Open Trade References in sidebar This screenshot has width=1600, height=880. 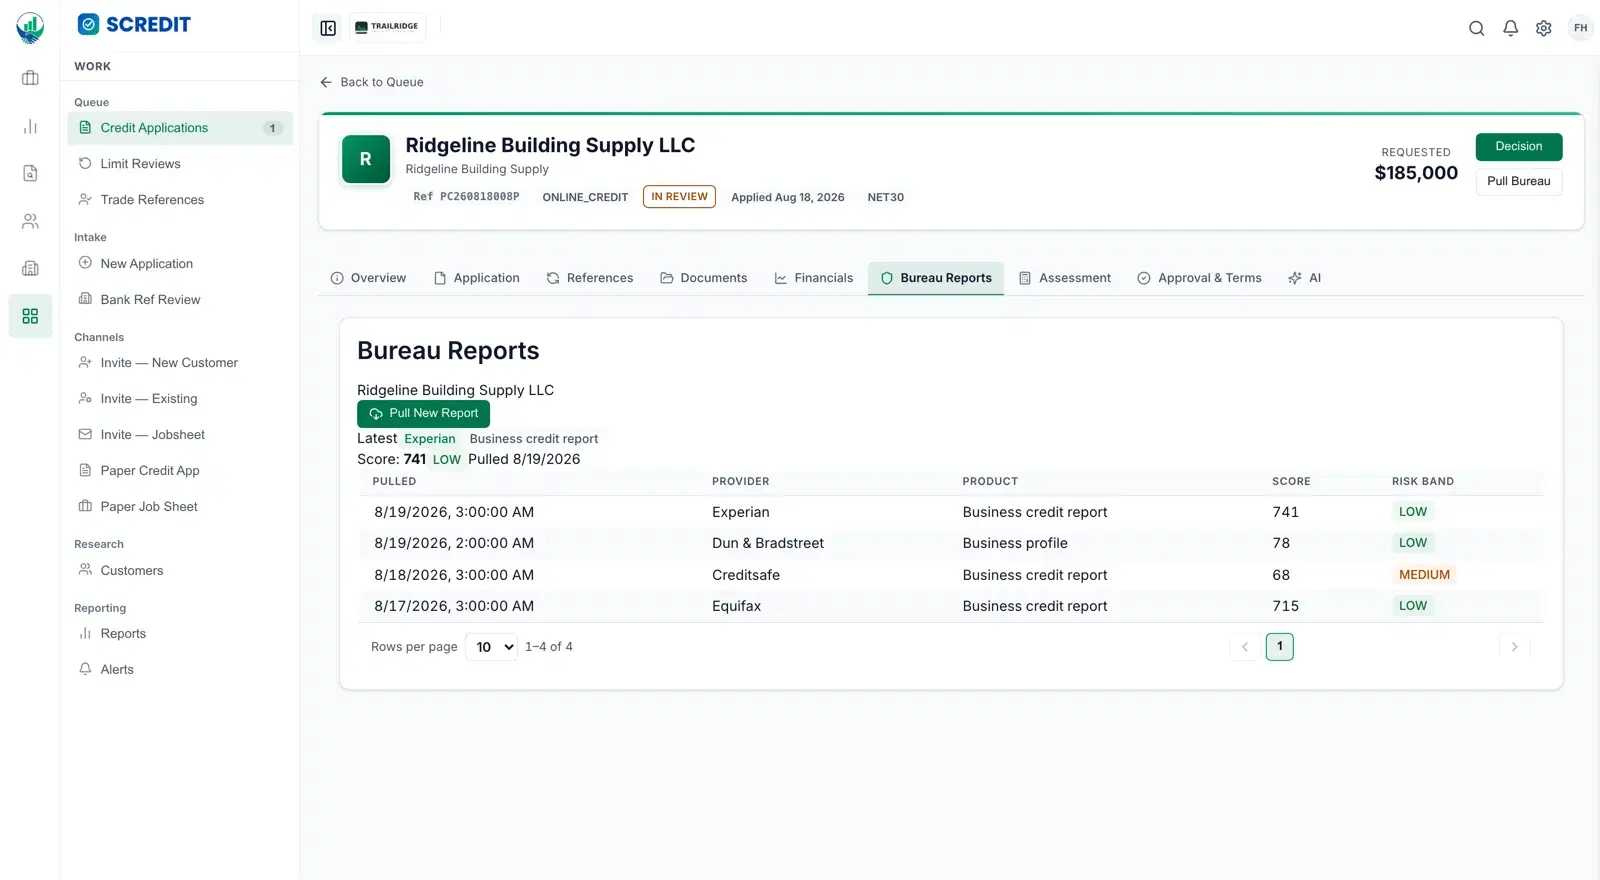(180, 200)
